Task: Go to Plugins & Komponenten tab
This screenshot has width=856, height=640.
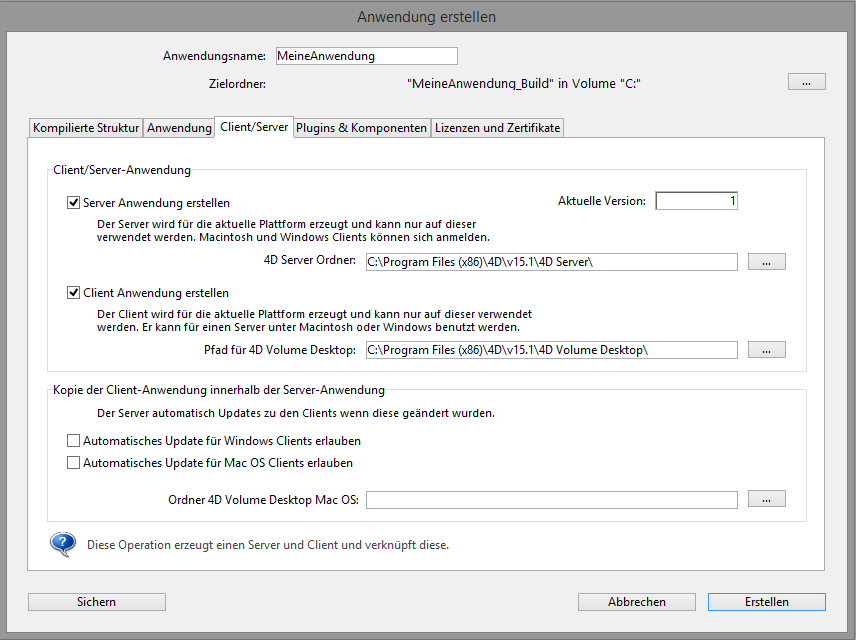Action: pyautogui.click(x=361, y=128)
